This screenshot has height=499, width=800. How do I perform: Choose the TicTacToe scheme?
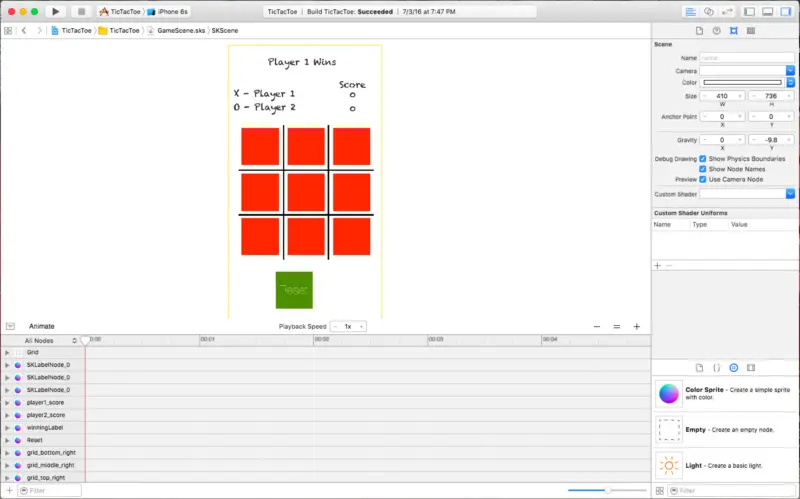pyautogui.click(x=120, y=11)
